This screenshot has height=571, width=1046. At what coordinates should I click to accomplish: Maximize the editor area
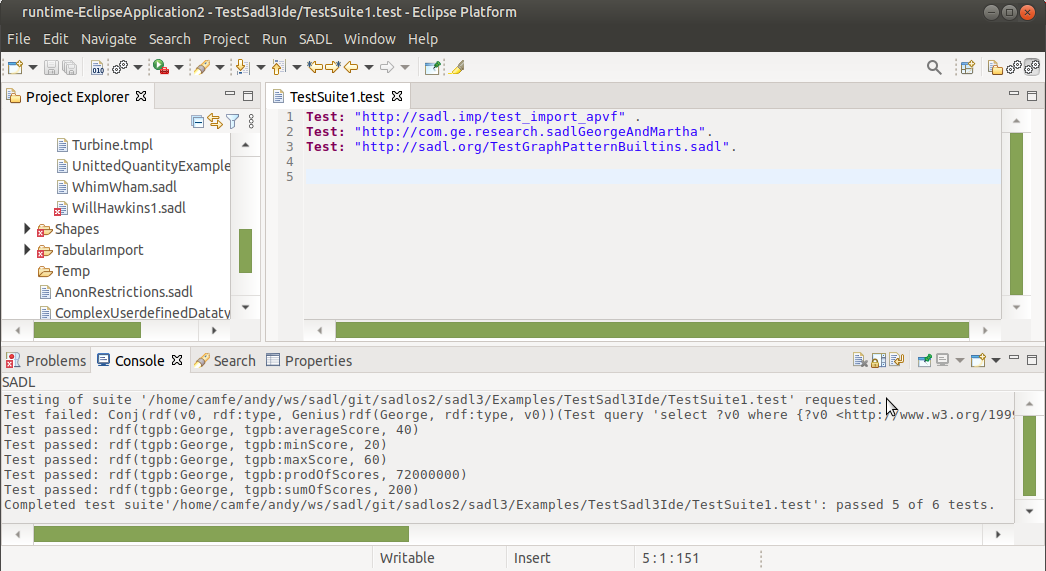coord(1032,95)
